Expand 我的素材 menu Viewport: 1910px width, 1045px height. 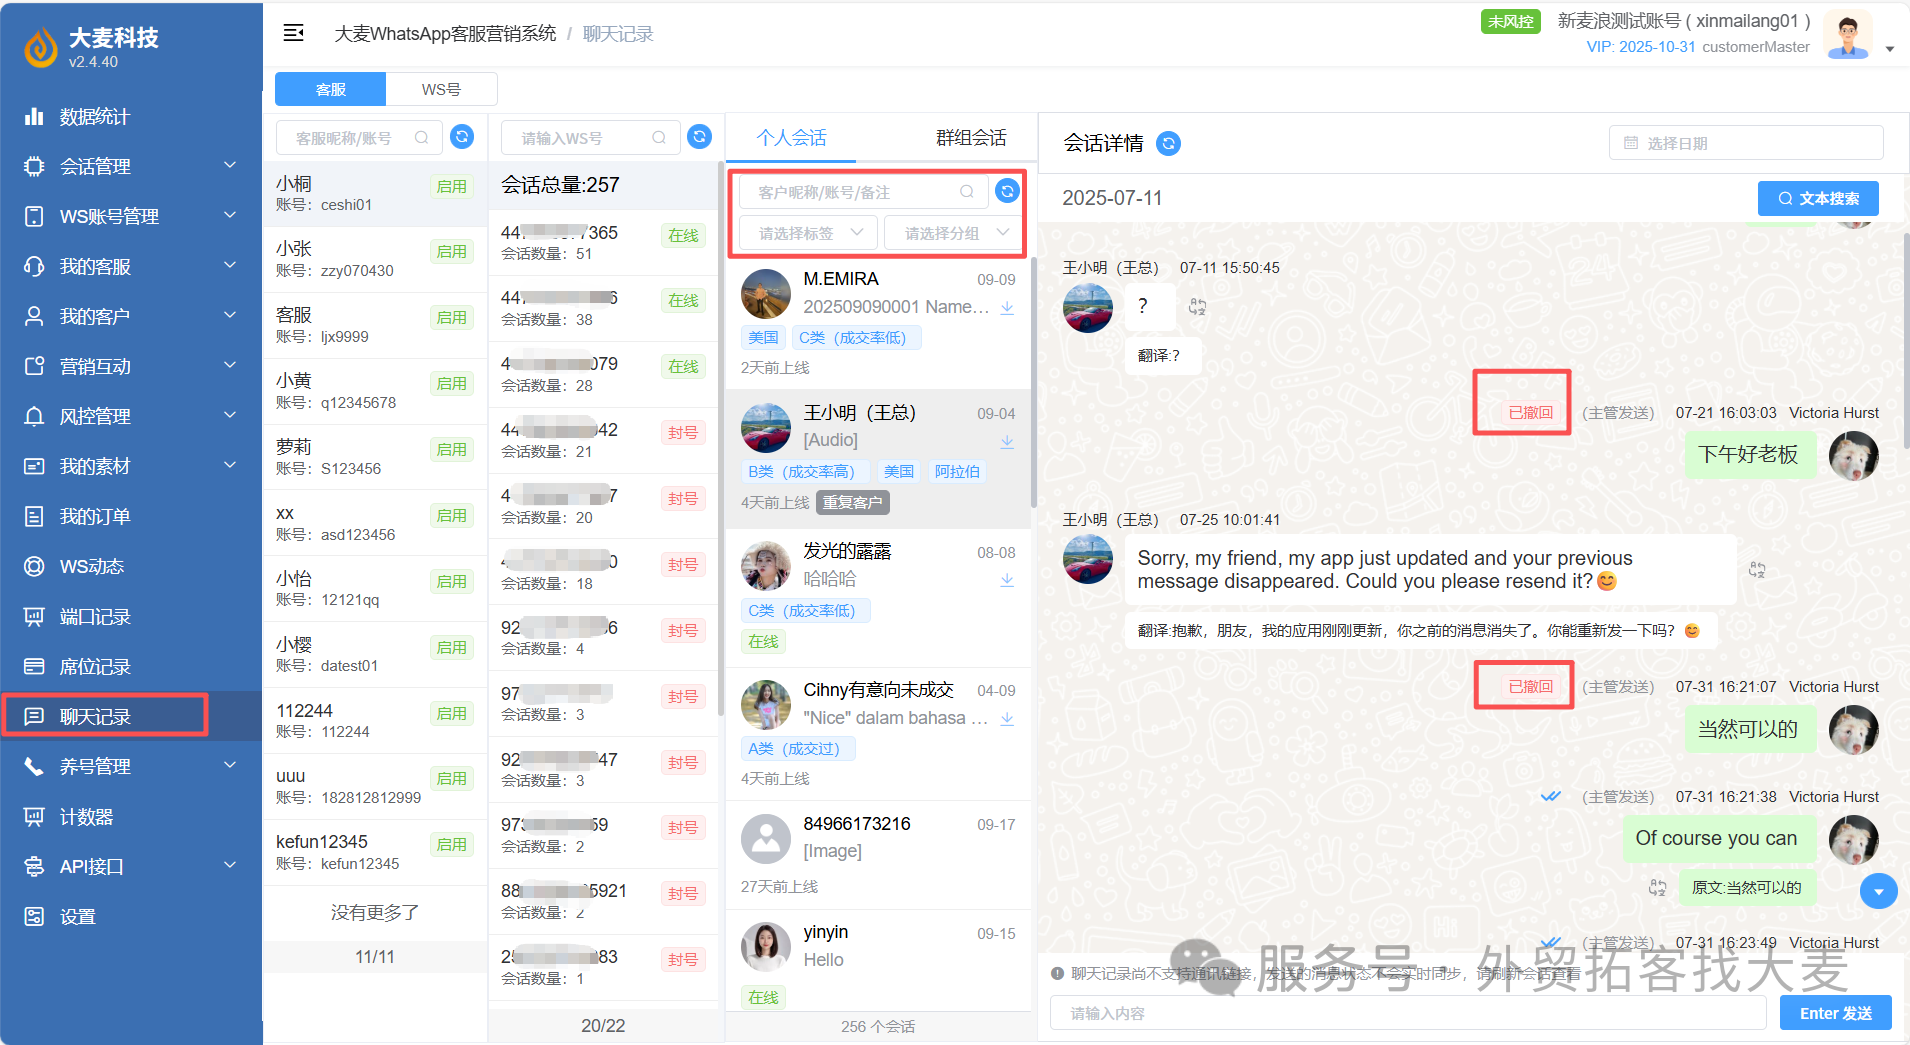click(131, 467)
